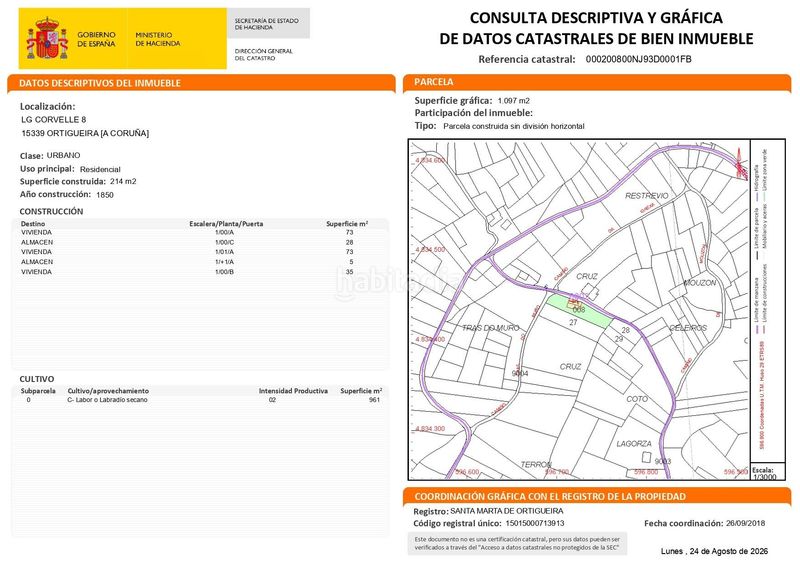This screenshot has width=800, height=565.
Task: Click the Spanish coat of arms emblem
Action: point(47,39)
